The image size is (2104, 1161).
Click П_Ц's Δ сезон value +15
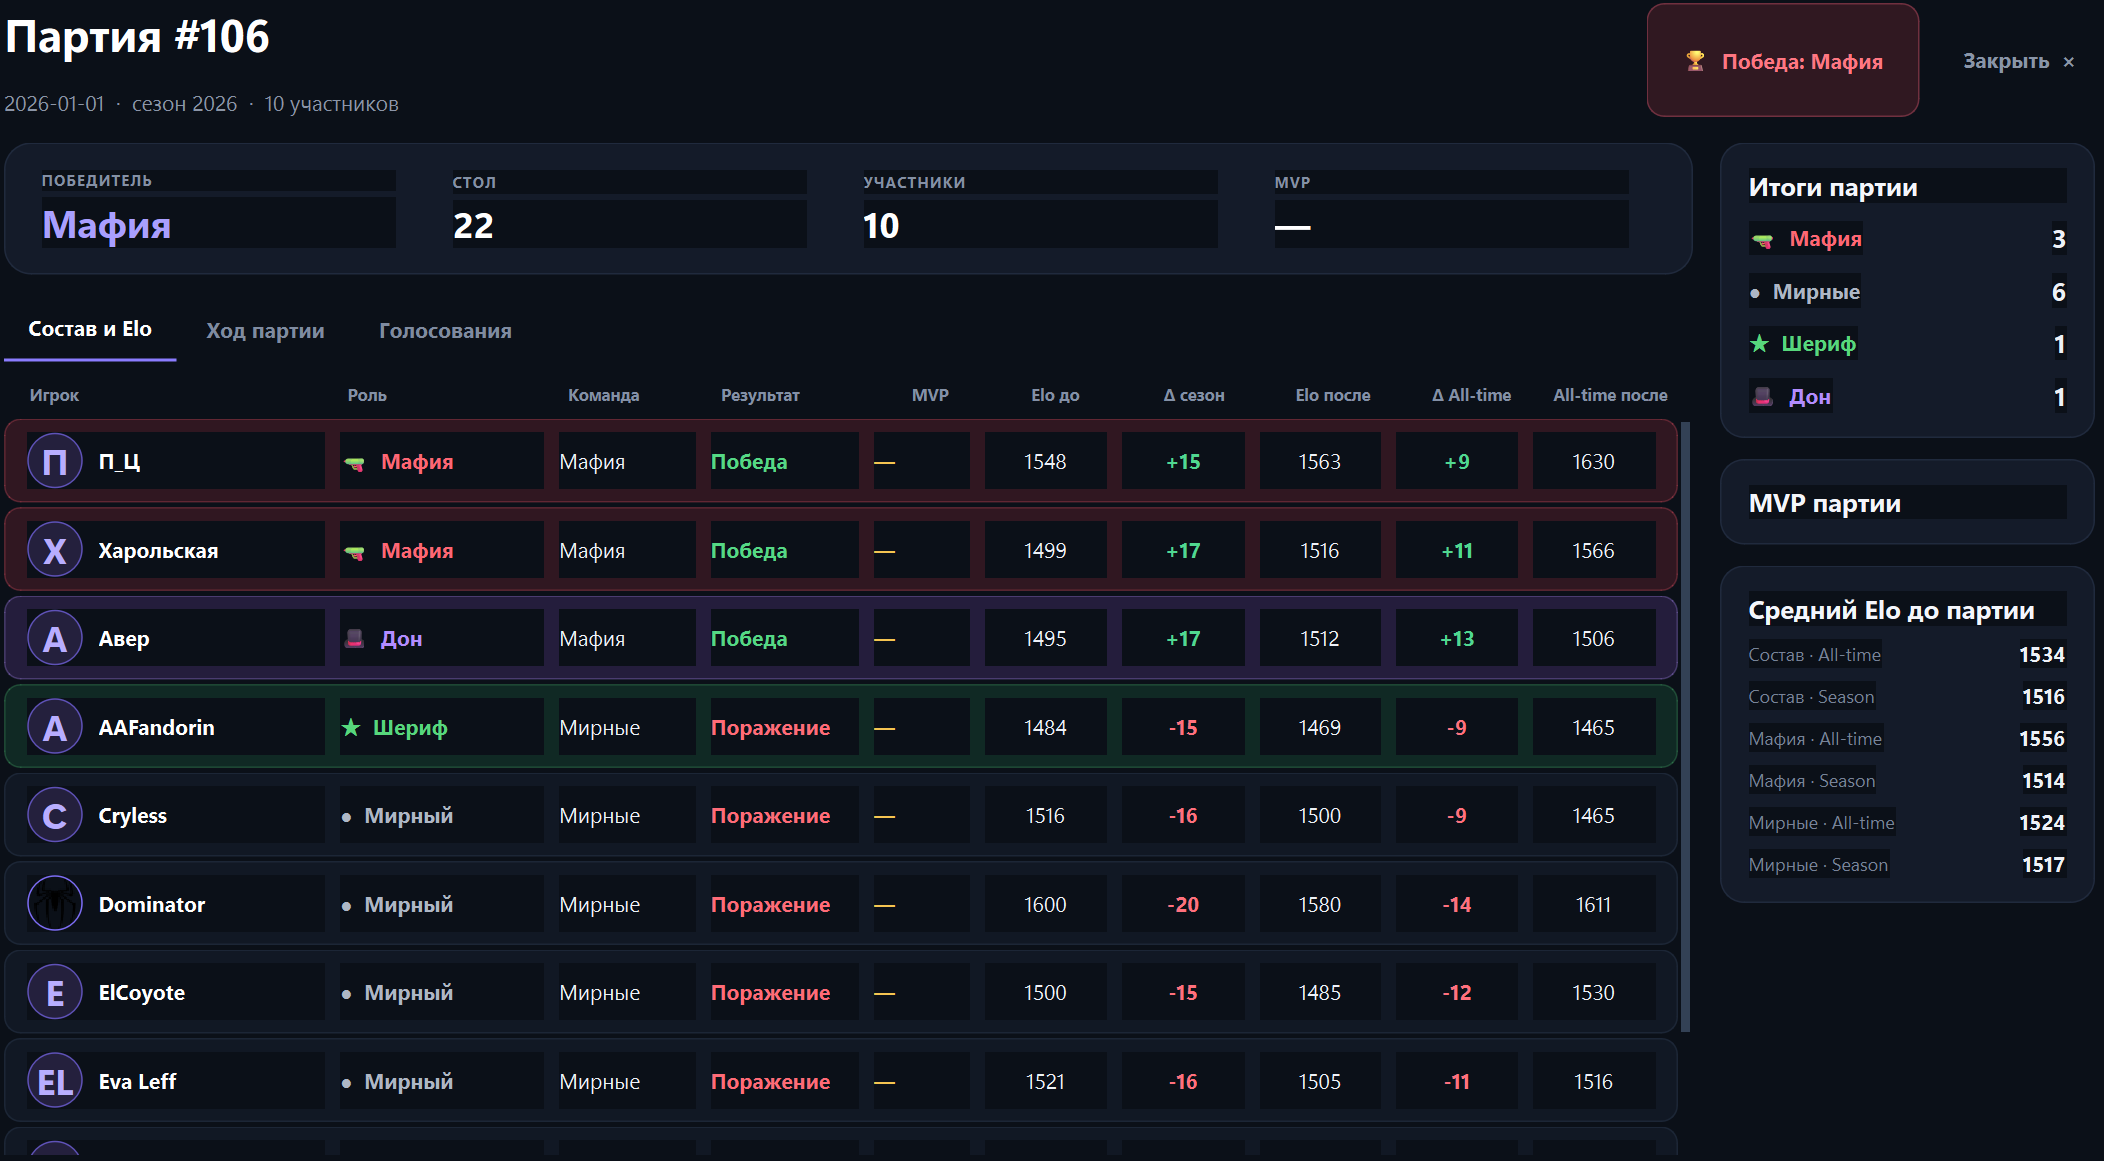pos(1183,461)
